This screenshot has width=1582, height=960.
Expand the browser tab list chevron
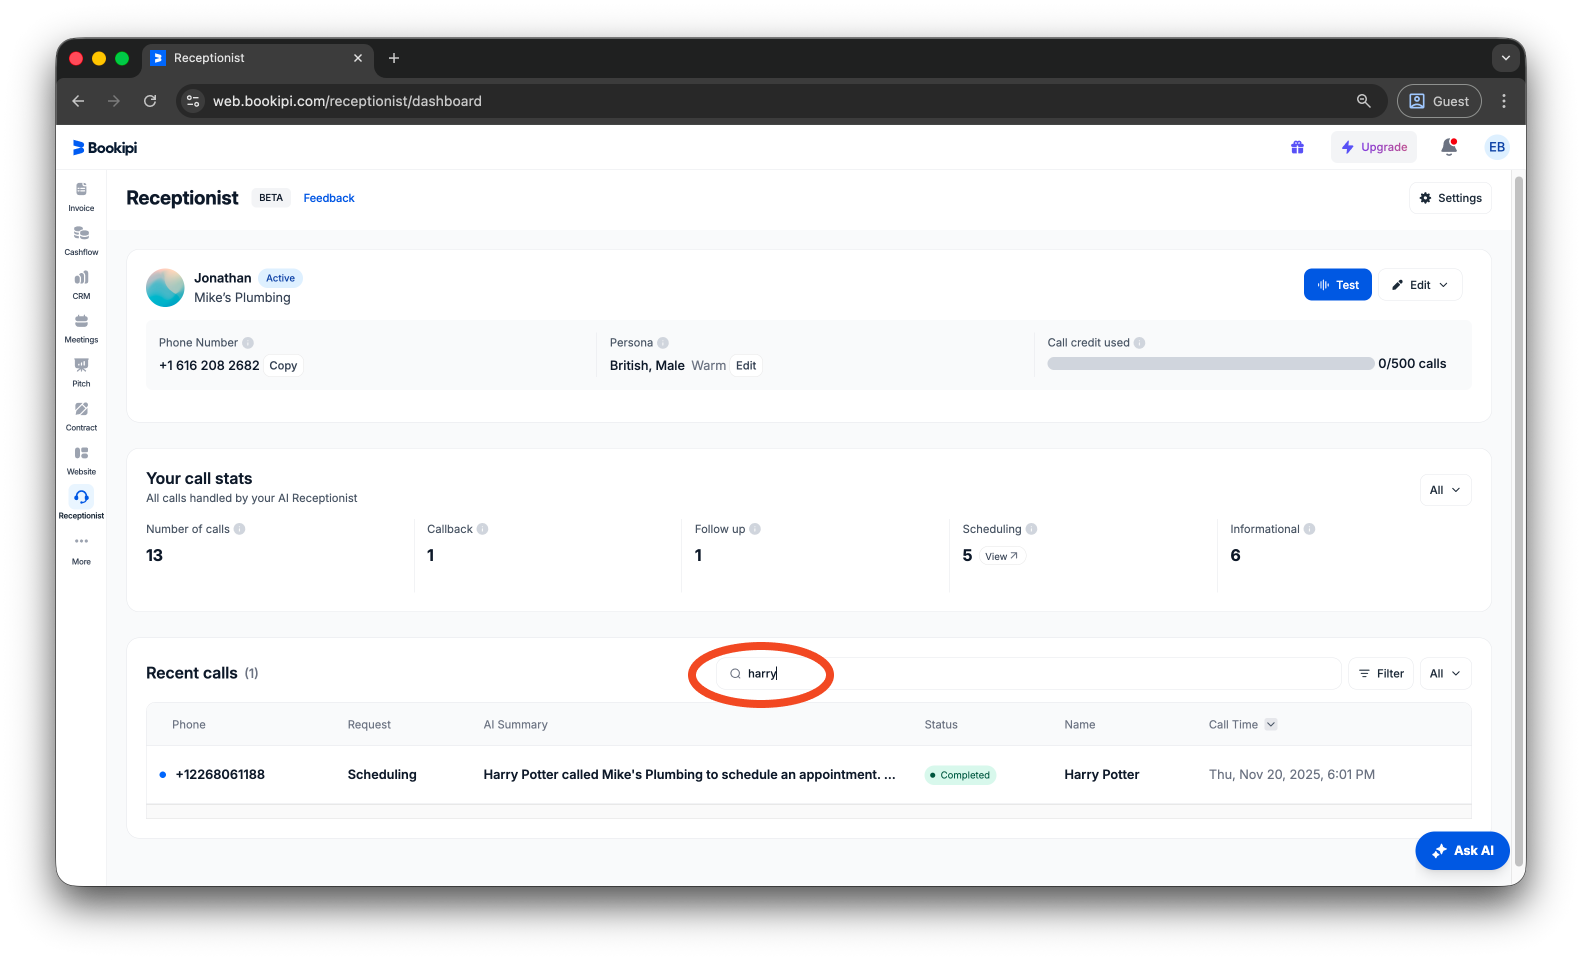(1506, 58)
